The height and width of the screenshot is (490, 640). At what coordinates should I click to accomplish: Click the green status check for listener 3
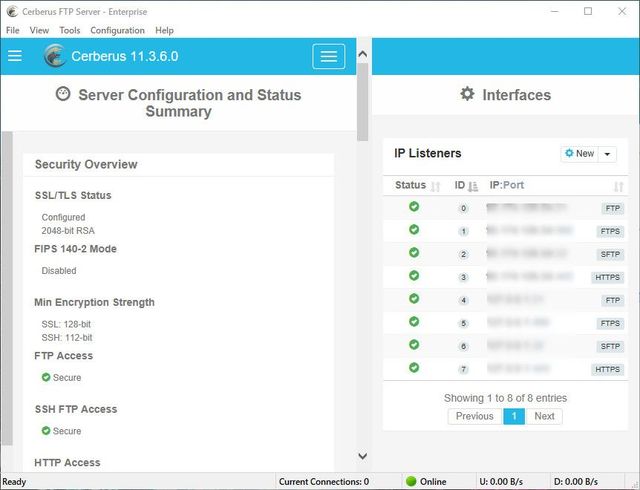click(414, 276)
